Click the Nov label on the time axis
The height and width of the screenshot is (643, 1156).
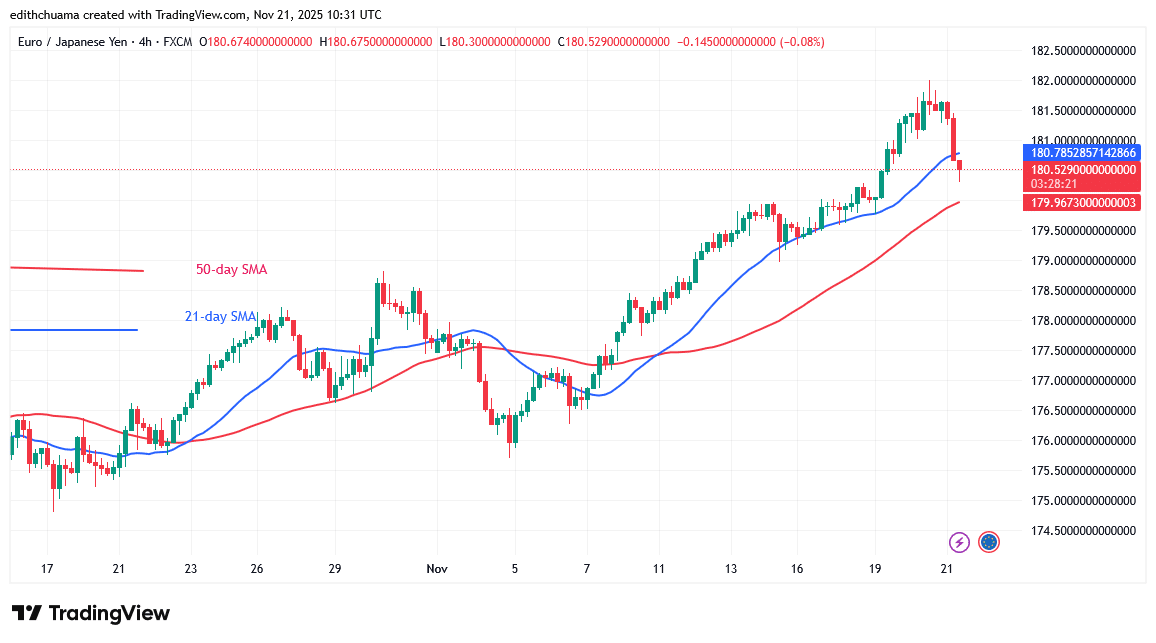point(437,569)
